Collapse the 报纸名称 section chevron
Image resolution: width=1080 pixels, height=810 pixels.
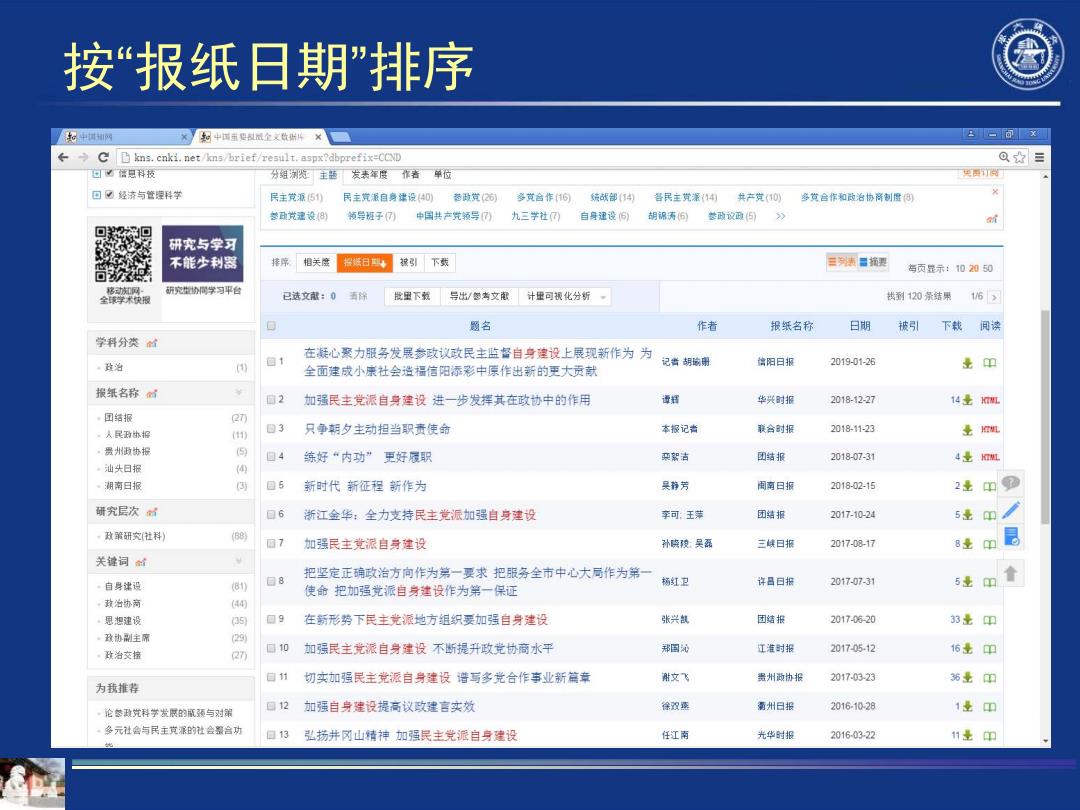pyautogui.click(x=239, y=393)
